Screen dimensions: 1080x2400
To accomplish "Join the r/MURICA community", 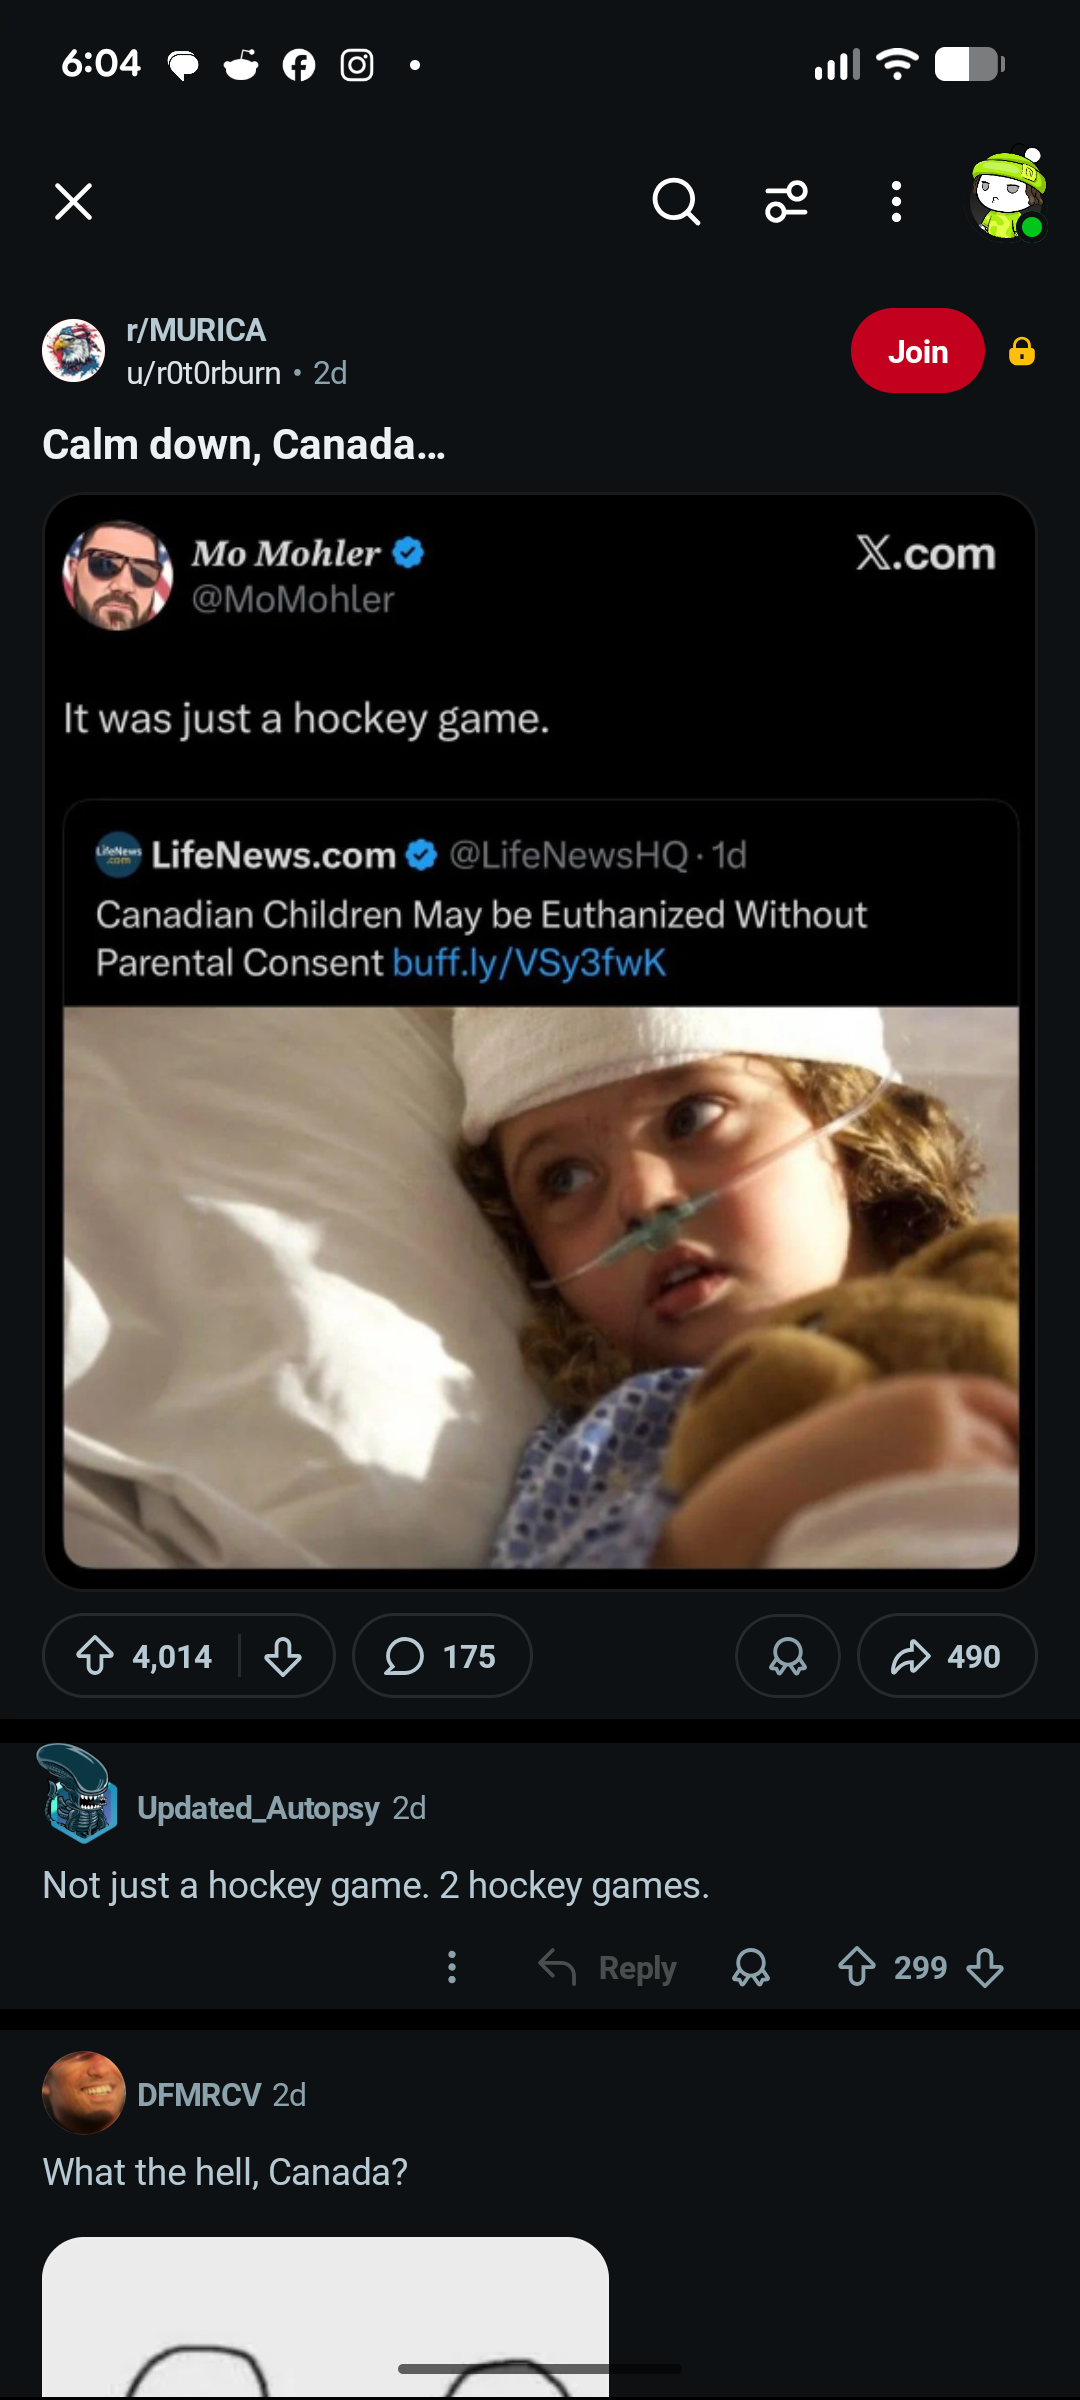I will 917,351.
